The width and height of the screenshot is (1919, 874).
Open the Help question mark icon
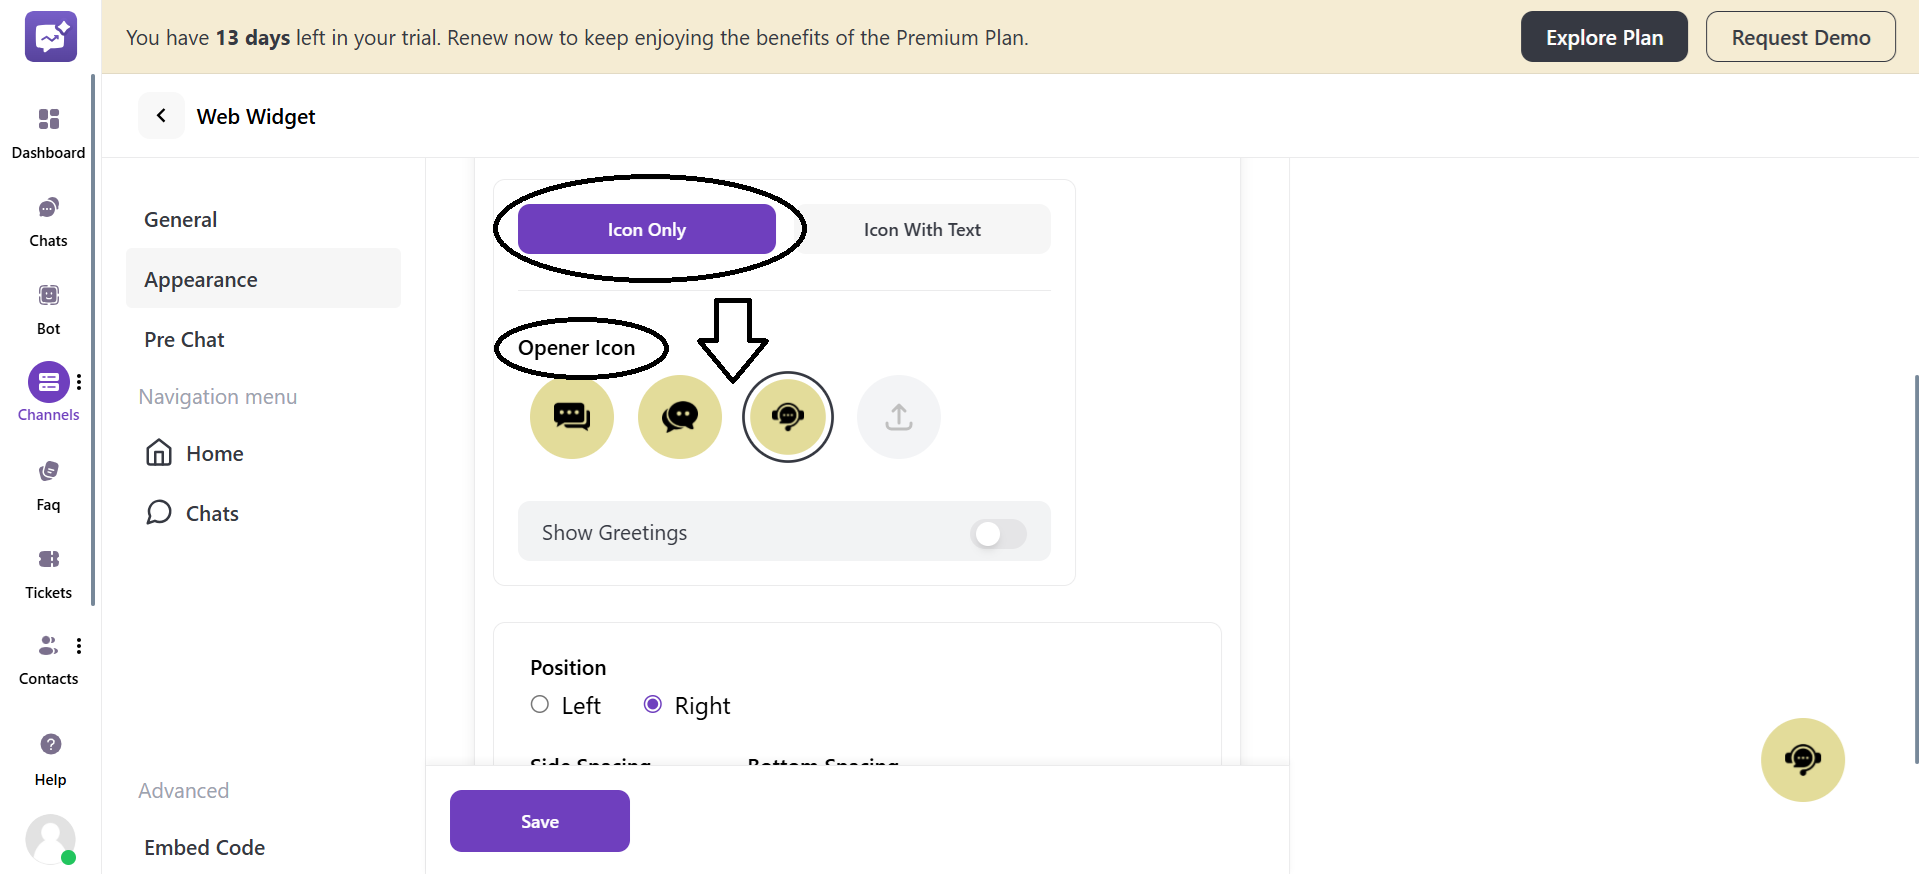point(50,745)
